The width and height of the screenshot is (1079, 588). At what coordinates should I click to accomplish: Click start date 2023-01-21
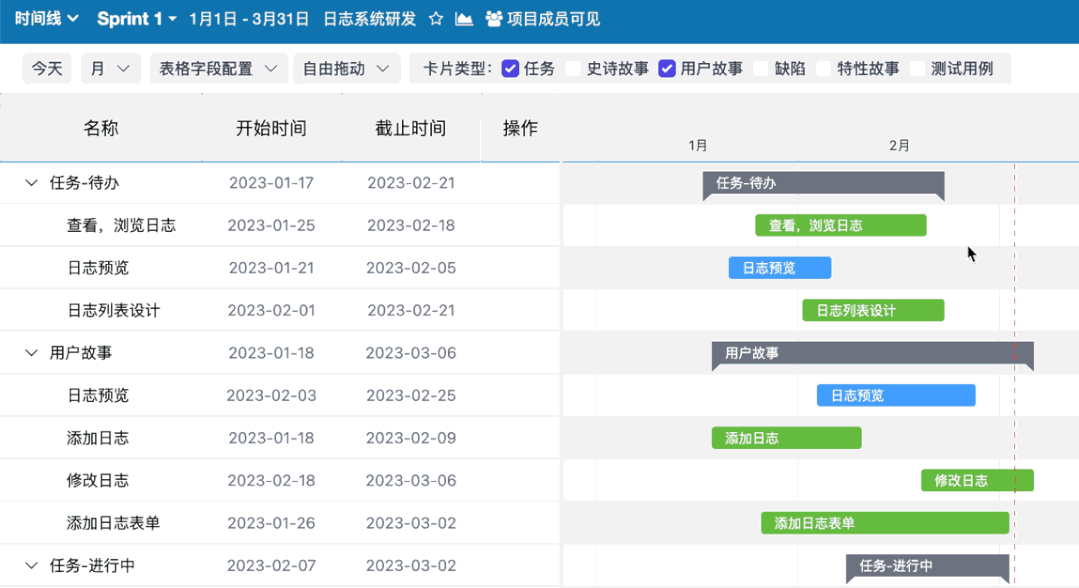(x=271, y=268)
